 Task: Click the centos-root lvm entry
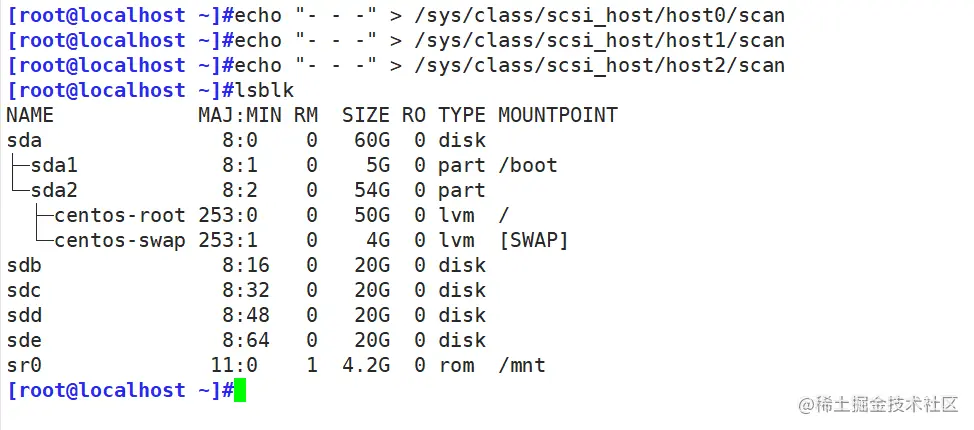[120, 215]
